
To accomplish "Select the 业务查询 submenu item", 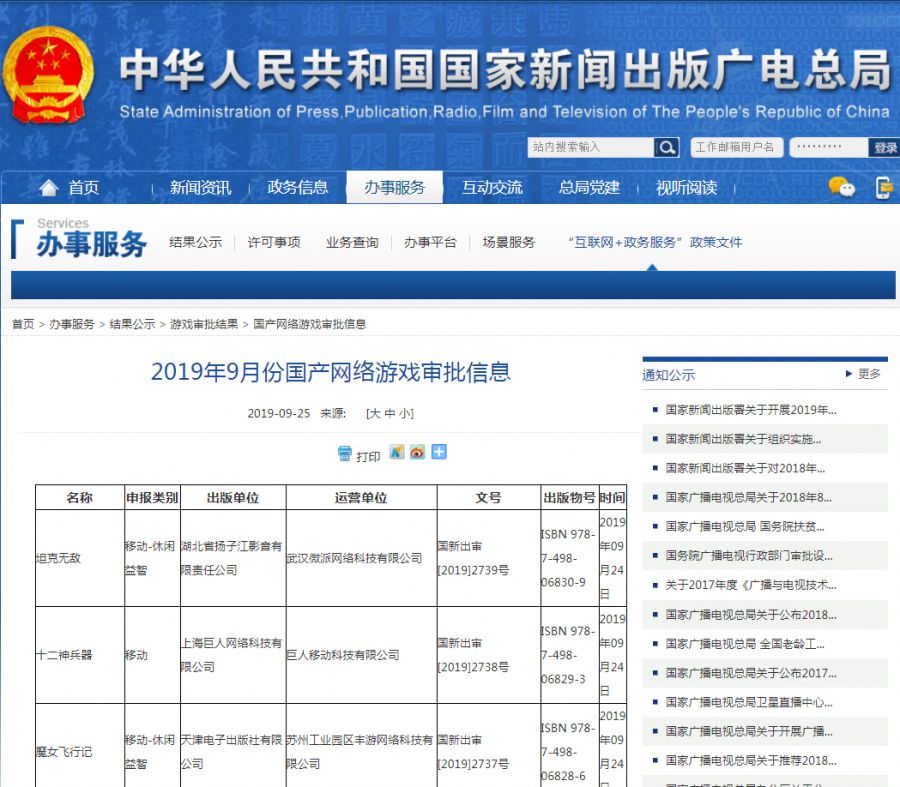I will (x=352, y=242).
